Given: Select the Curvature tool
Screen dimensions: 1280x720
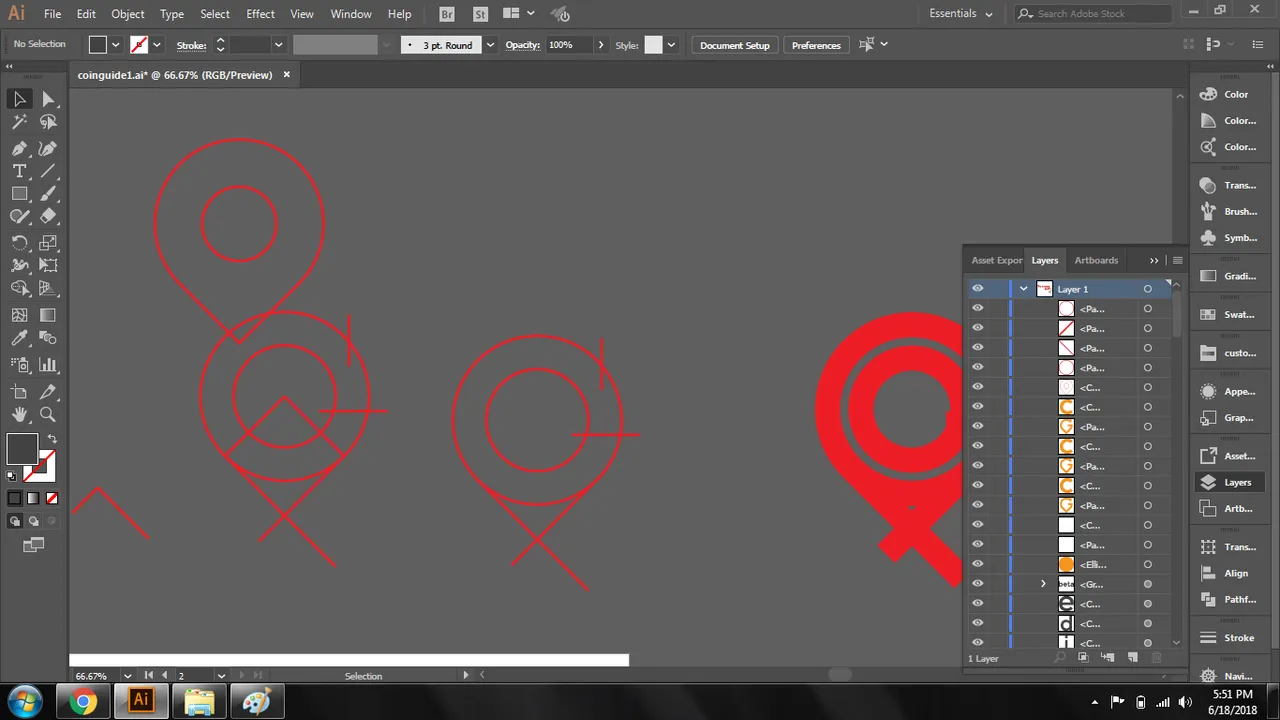Looking at the screenshot, I should click(48, 148).
